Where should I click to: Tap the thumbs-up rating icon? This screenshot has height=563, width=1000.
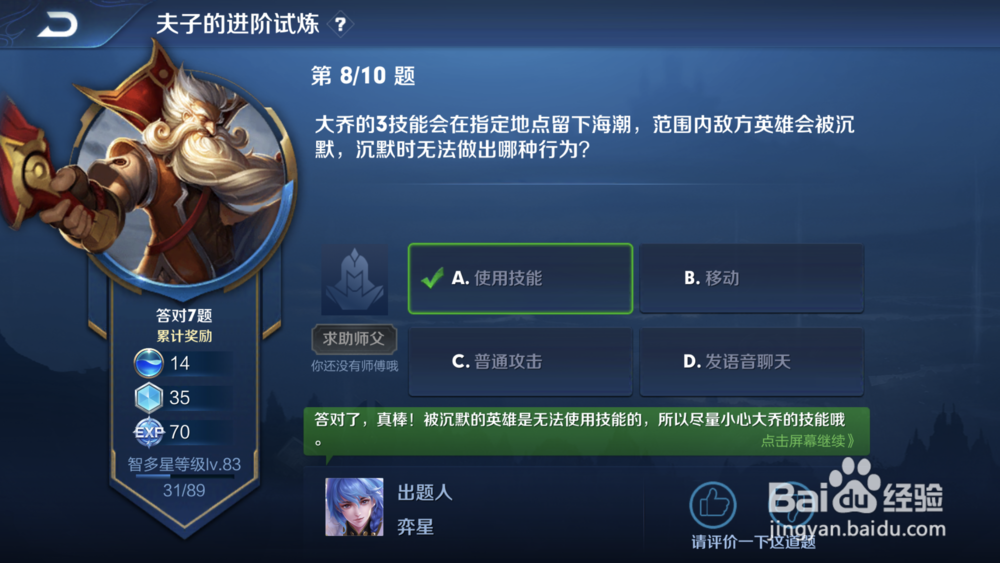pyautogui.click(x=713, y=505)
